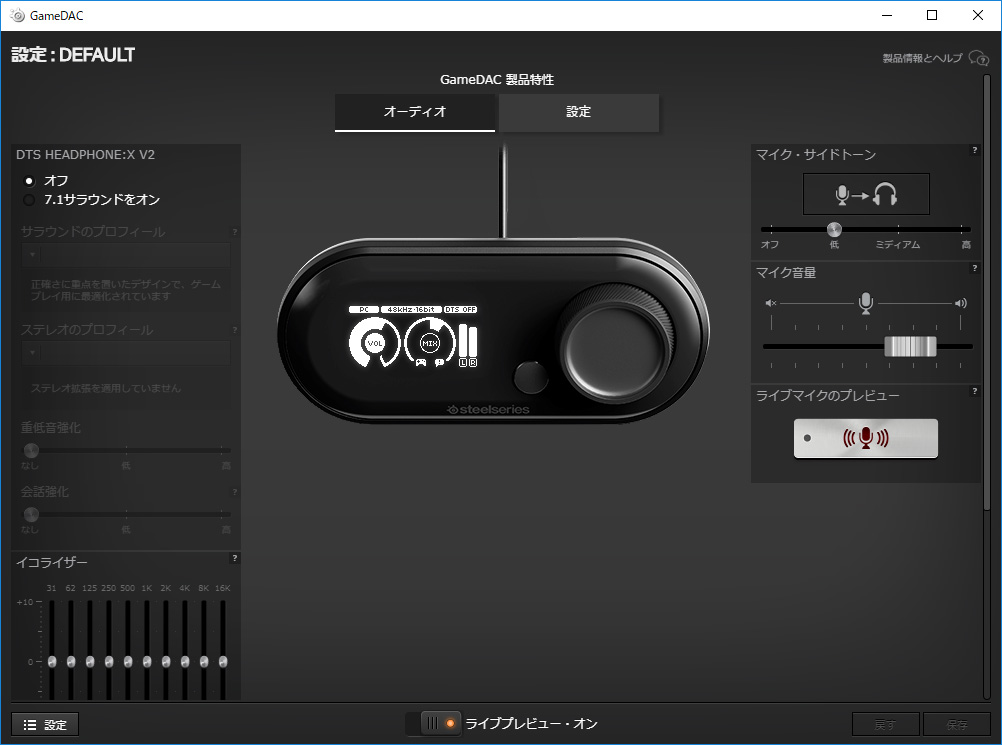Viewport: 1002px width, 745px height.
Task: Click the small round button on GameDAC
Action: 531,377
